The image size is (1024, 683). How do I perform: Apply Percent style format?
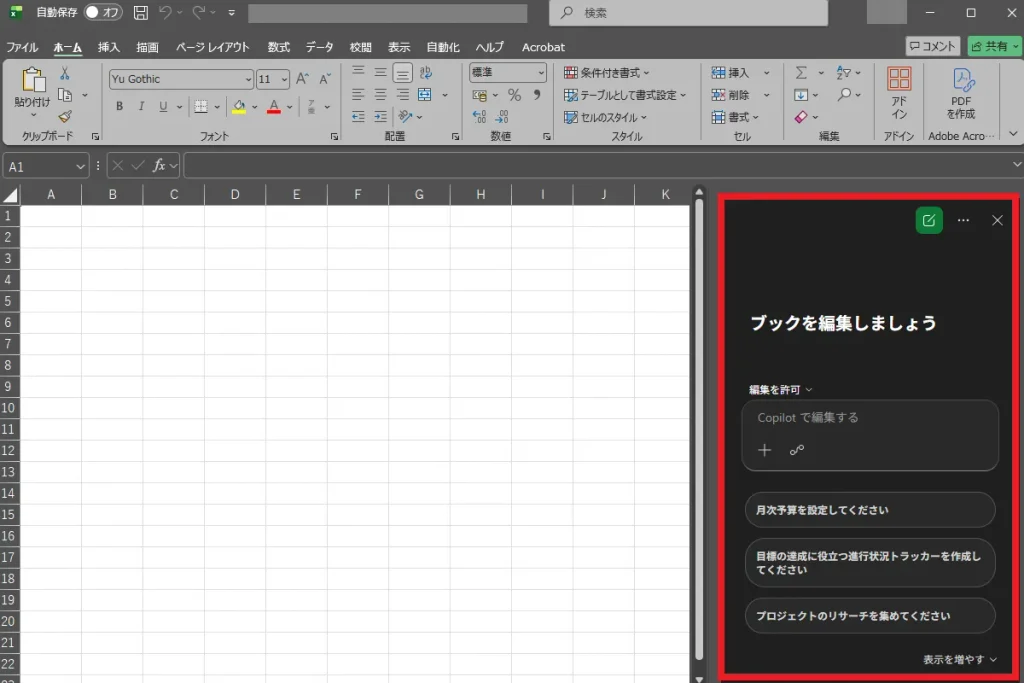(515, 95)
